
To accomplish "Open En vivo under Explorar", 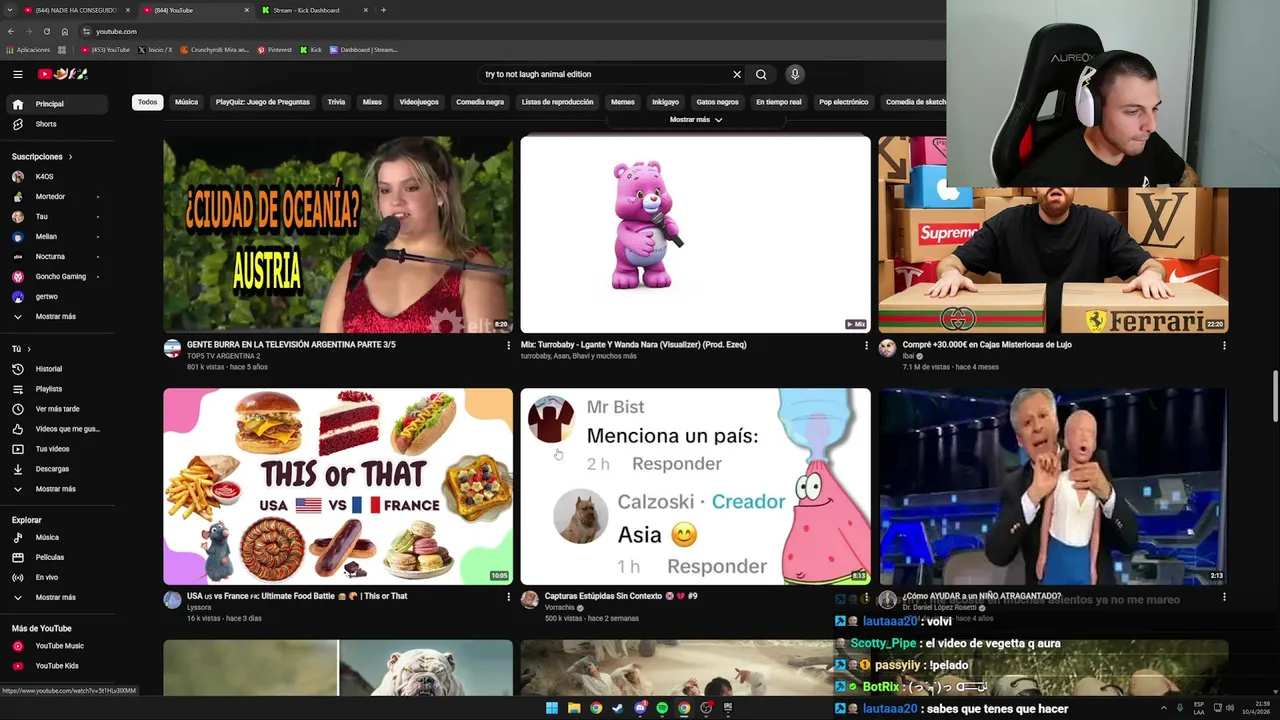I will pos(56,577).
